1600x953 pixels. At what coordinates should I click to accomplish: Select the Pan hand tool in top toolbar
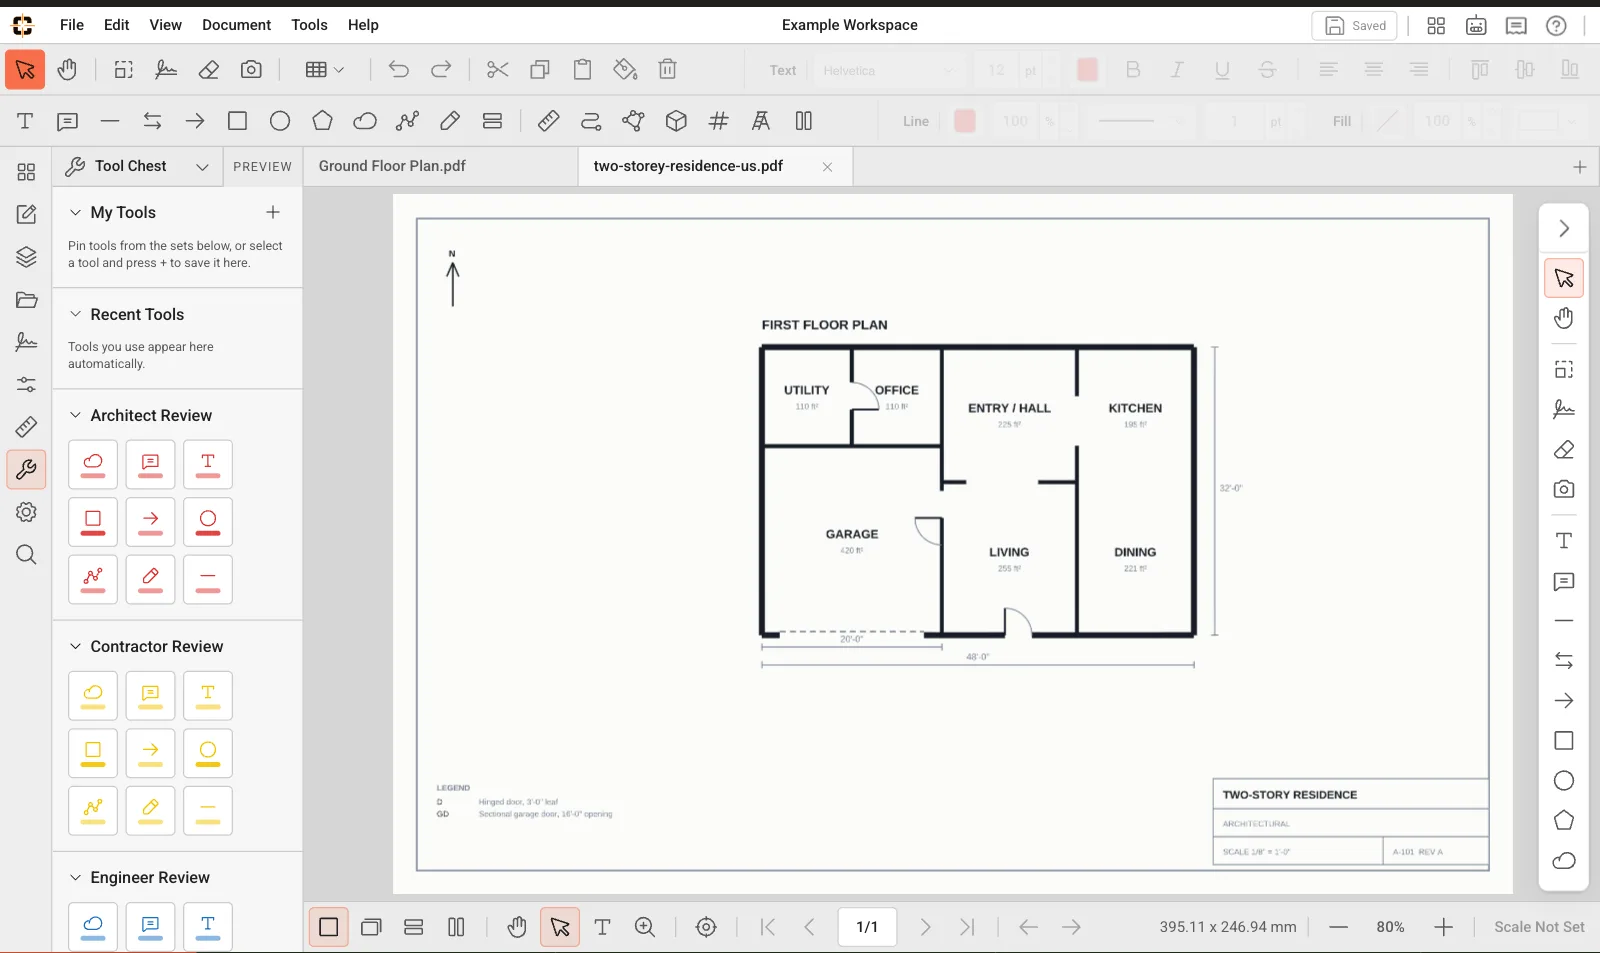click(67, 70)
